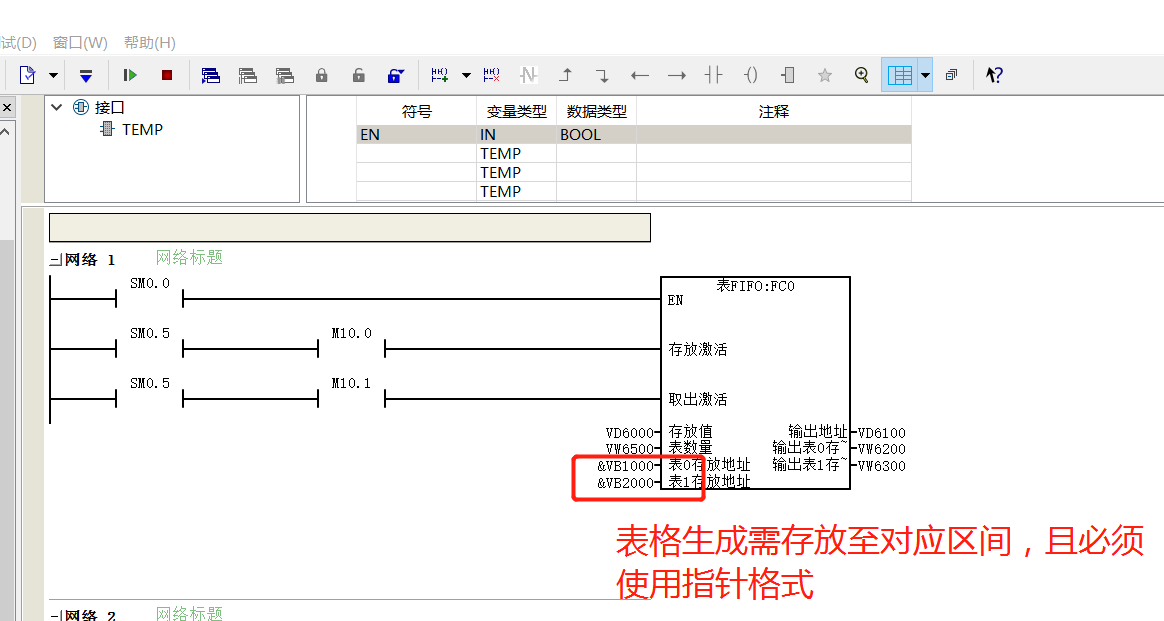Click the VW6200 output operand
The height and width of the screenshot is (621, 1164).
(881, 450)
